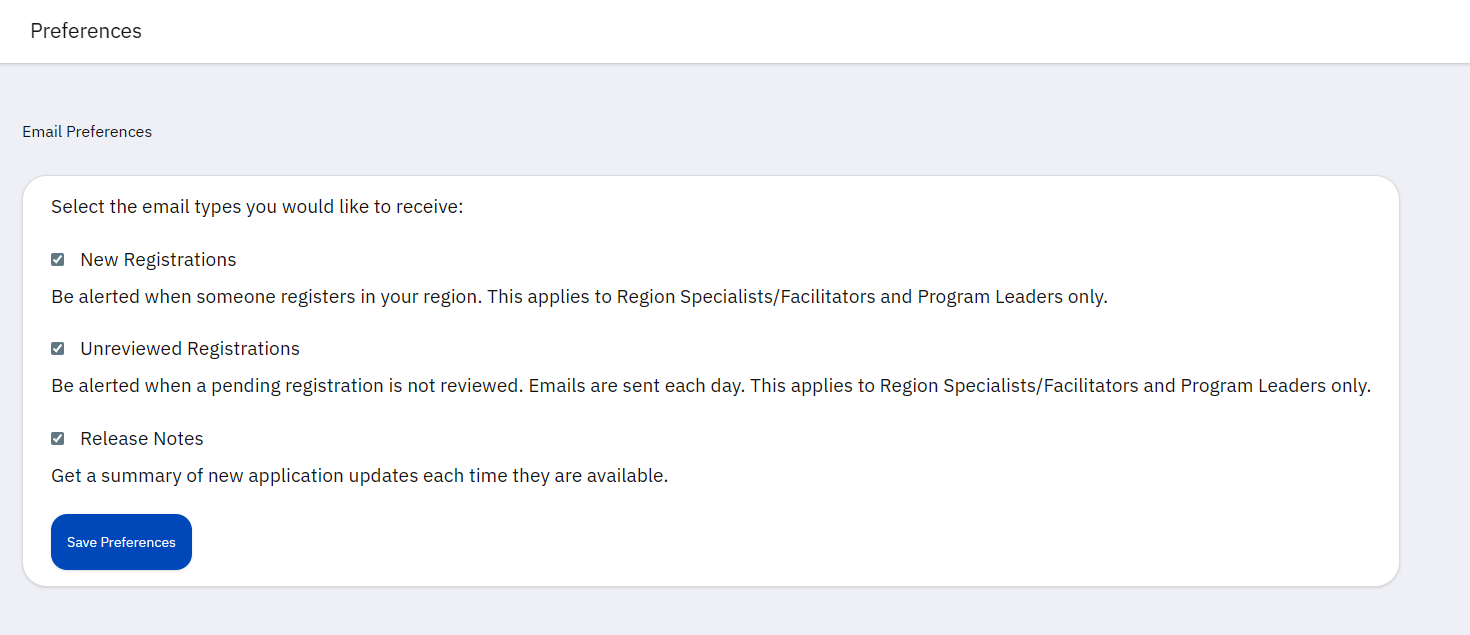
Task: Save your email preference changes
Action: pyautogui.click(x=121, y=541)
